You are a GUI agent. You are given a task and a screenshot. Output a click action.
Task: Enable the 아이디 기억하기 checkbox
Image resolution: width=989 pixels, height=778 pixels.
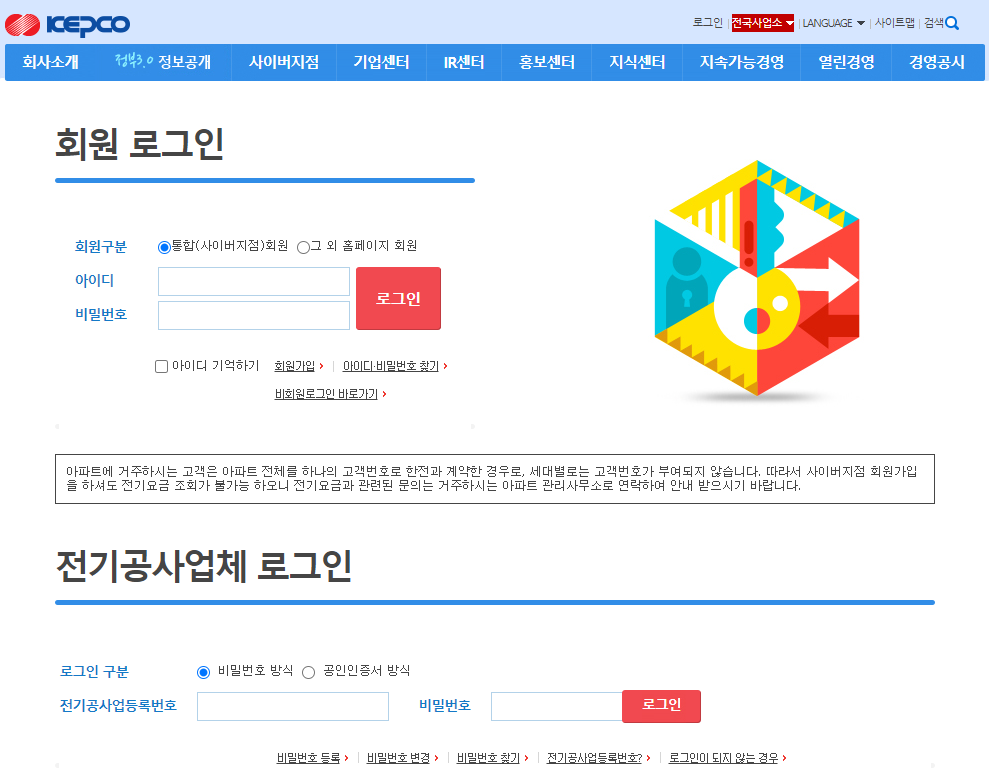click(160, 366)
